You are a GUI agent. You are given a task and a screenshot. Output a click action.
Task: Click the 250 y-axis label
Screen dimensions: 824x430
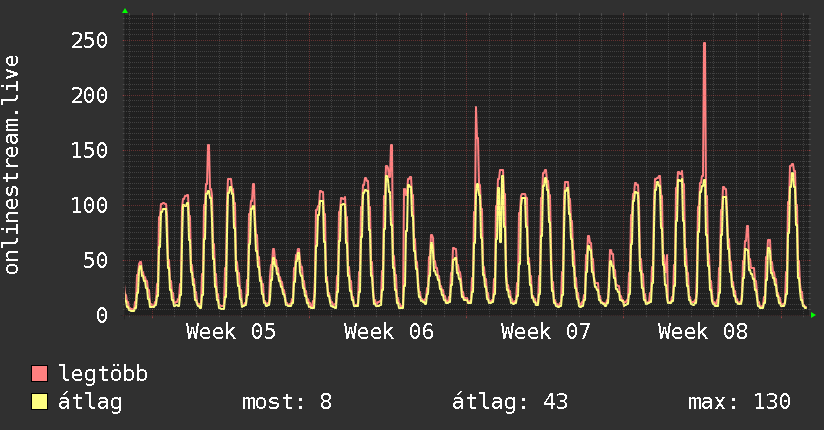click(x=89, y=40)
